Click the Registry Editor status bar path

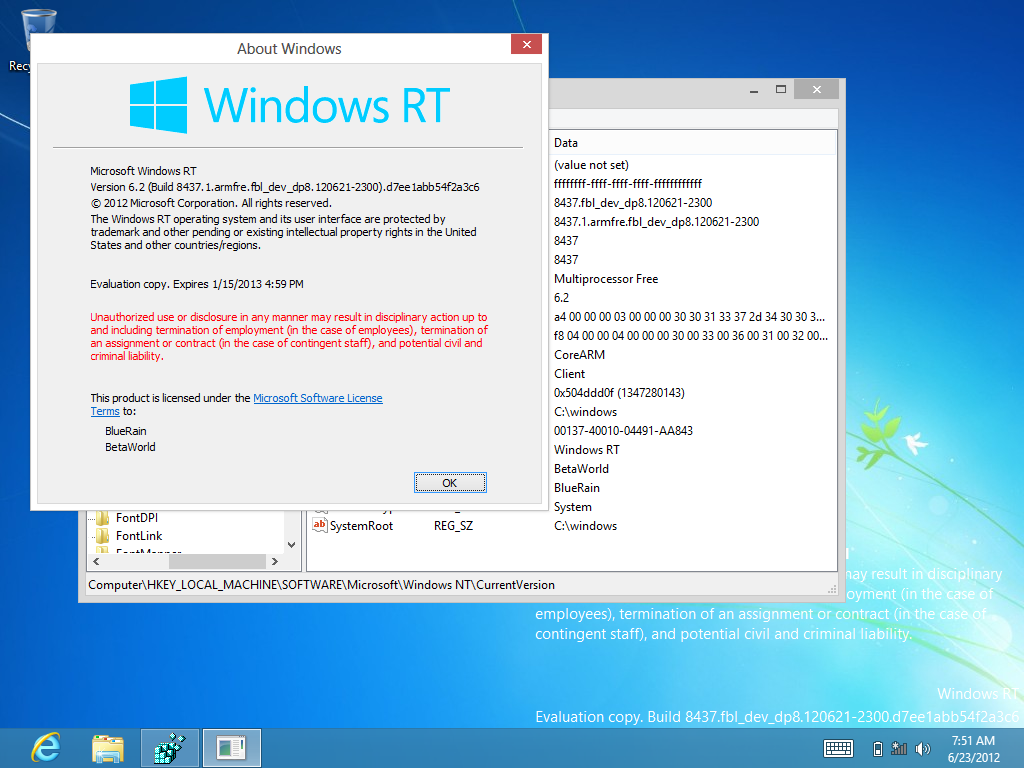pos(321,585)
